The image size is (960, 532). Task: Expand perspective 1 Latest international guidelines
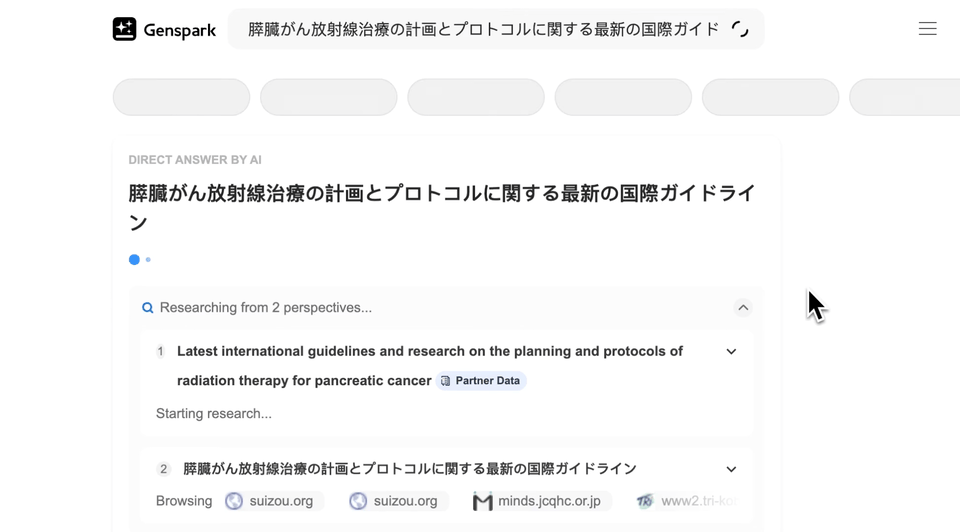[x=731, y=352]
